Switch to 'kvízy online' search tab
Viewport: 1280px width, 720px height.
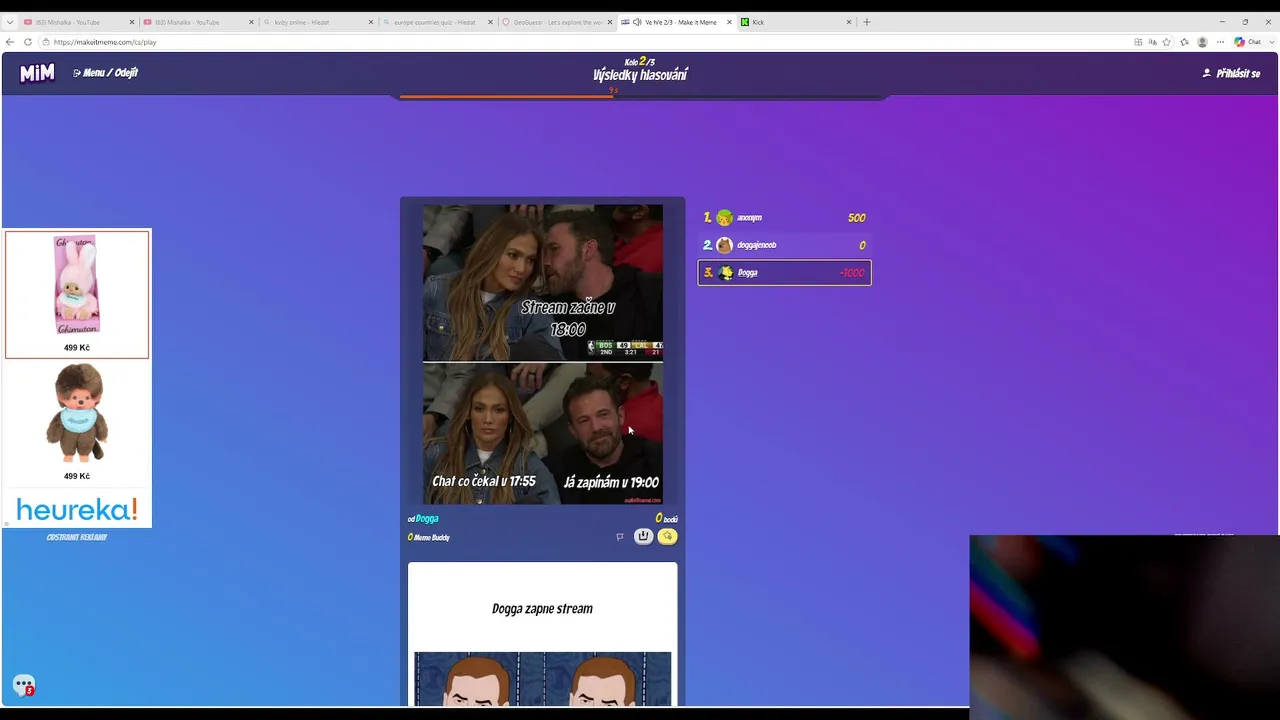coord(318,22)
